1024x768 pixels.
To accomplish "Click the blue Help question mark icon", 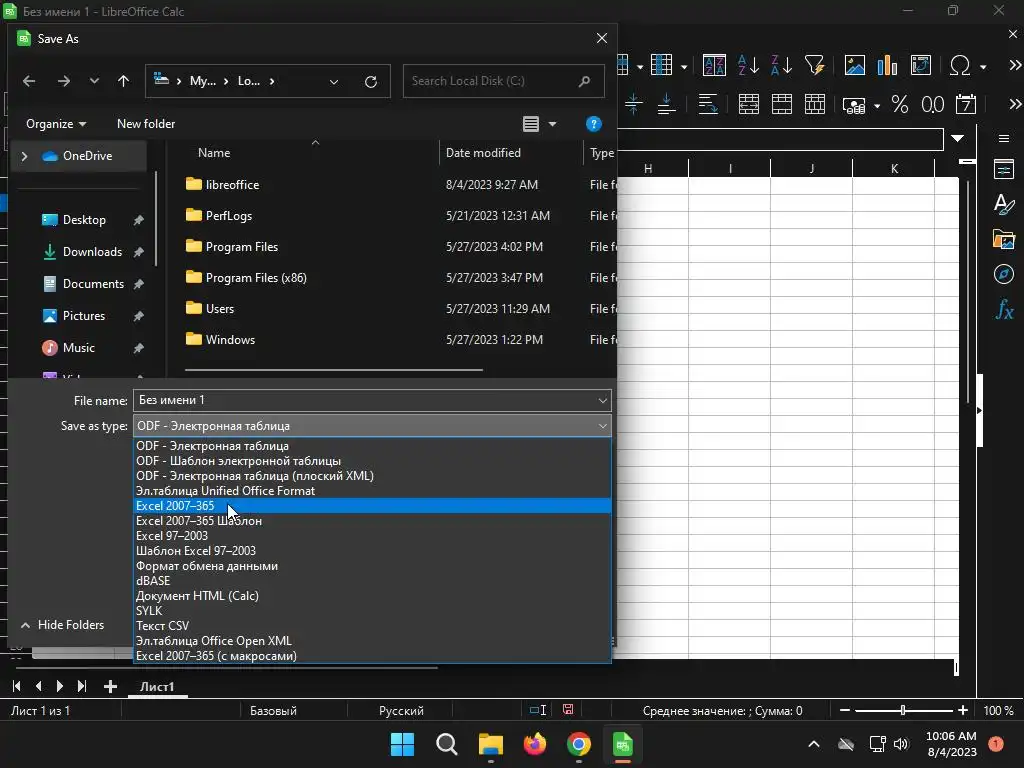I will 593,123.
